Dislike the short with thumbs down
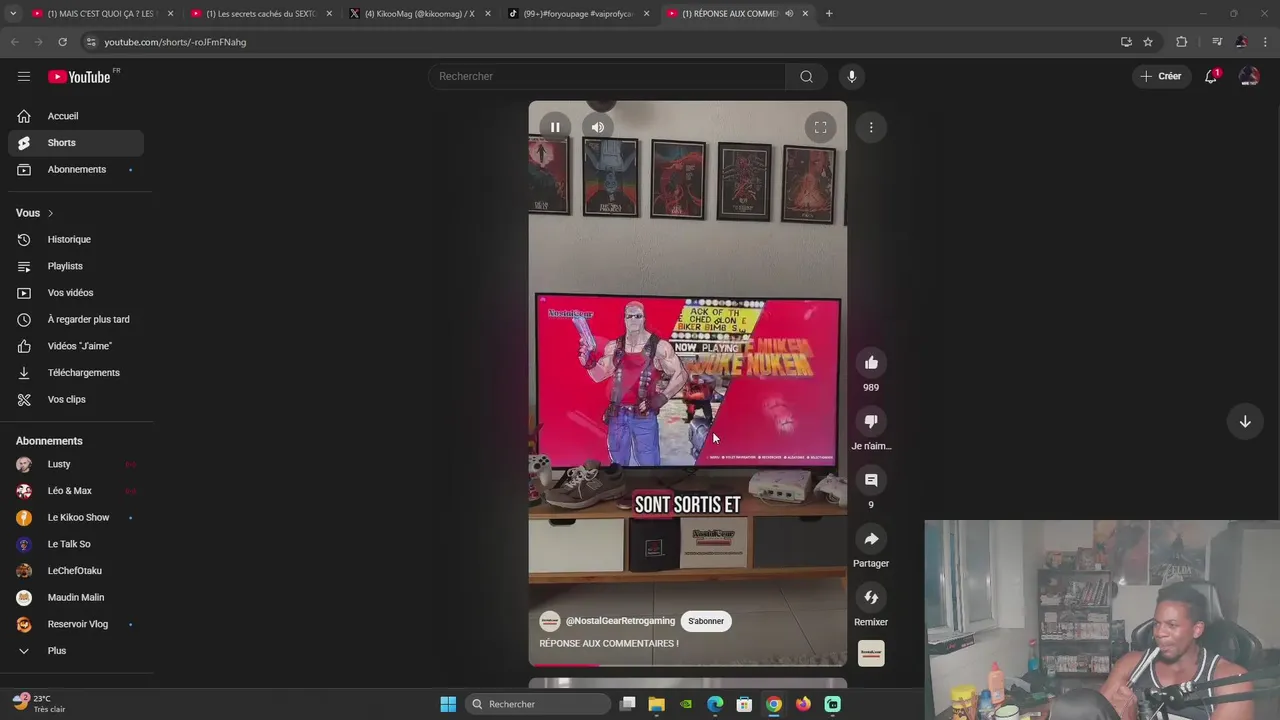The image size is (1280, 720). (x=871, y=422)
